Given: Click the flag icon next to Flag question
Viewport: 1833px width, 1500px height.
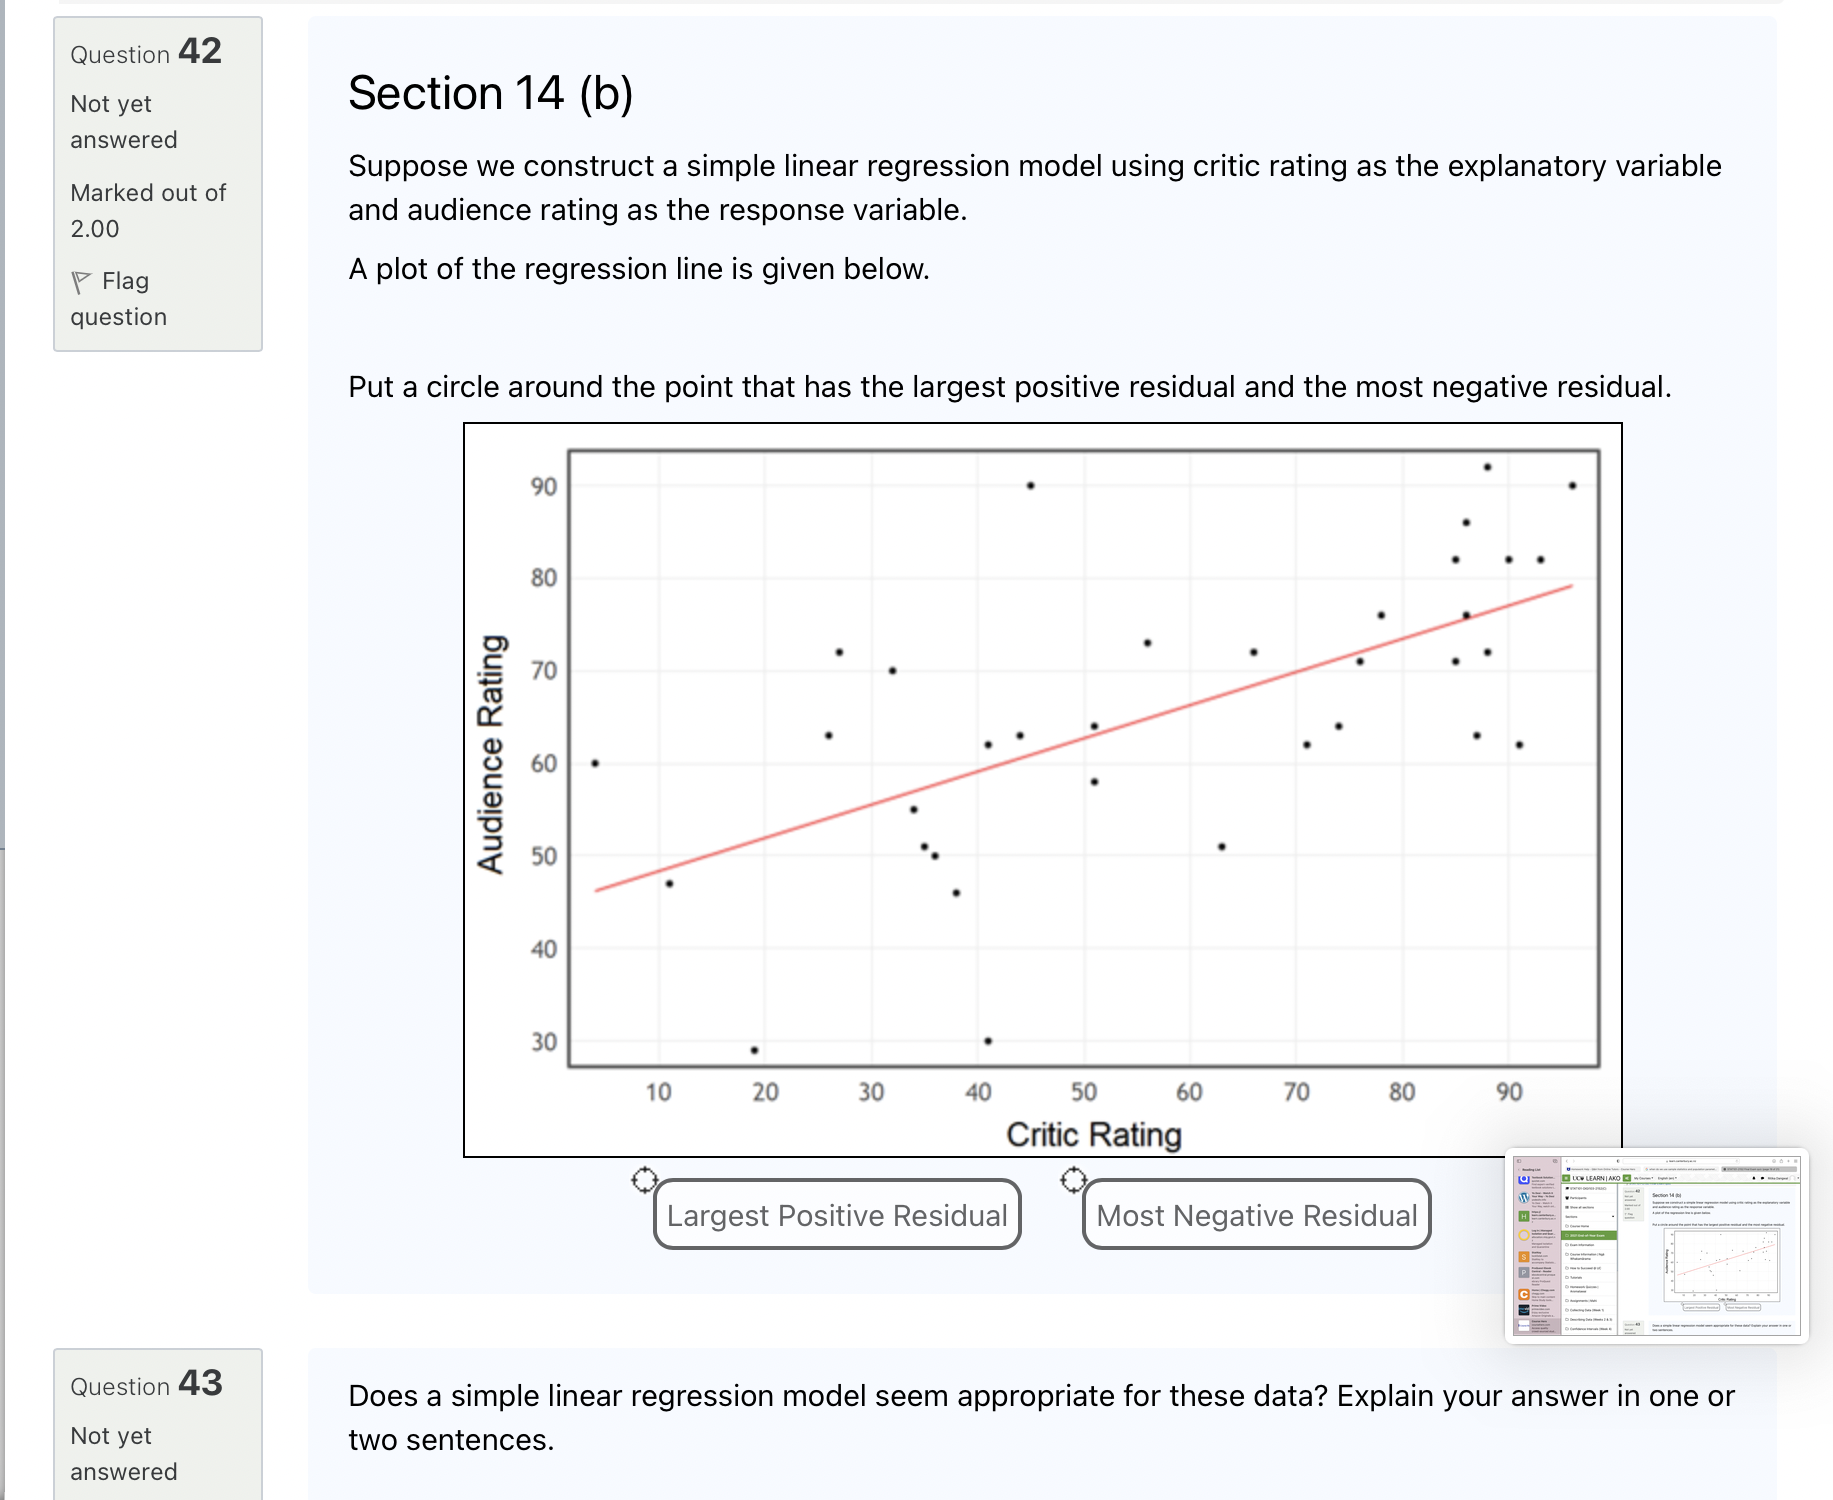Looking at the screenshot, I should [84, 281].
